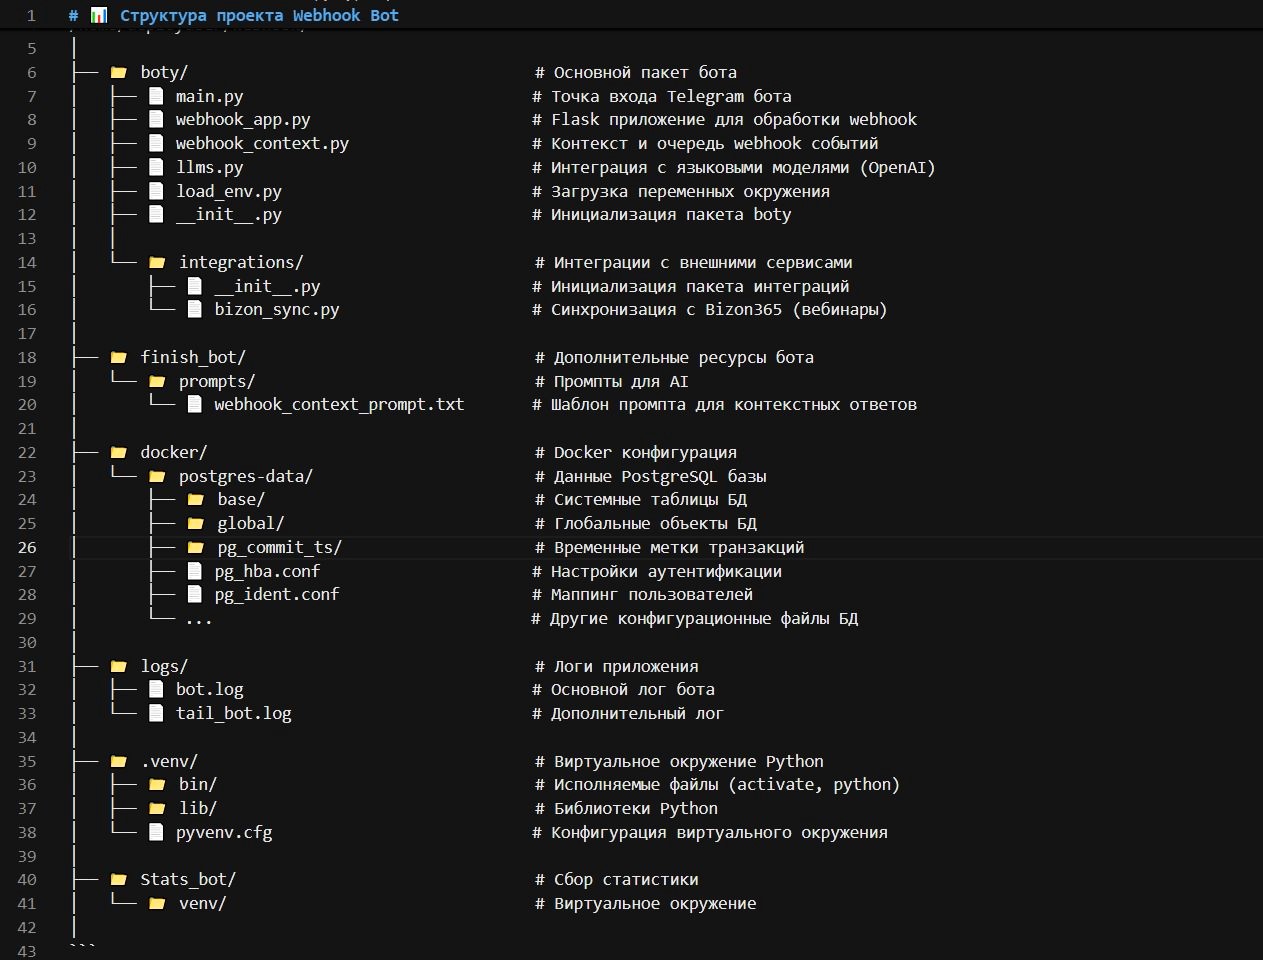Click the folder icon beside postgres-data/

click(157, 476)
